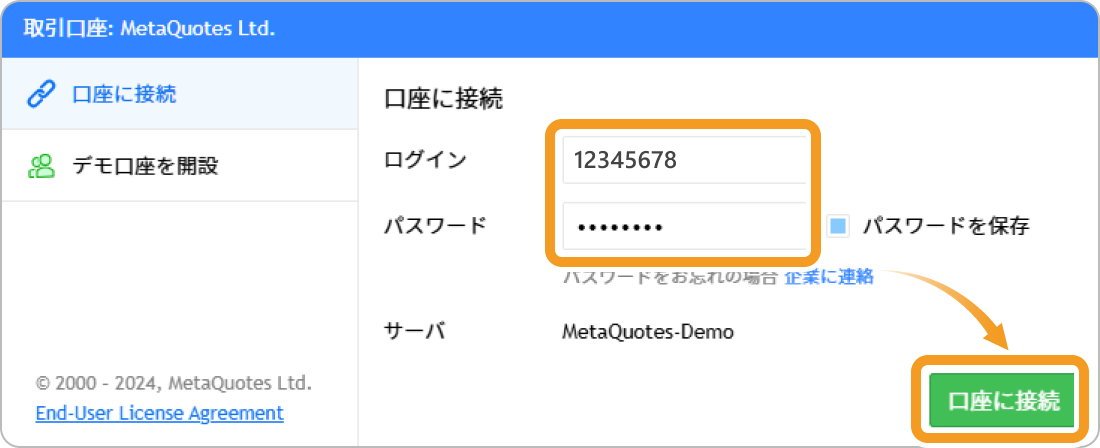Click the パスワード label text
The image size is (1100, 448).
435,226
